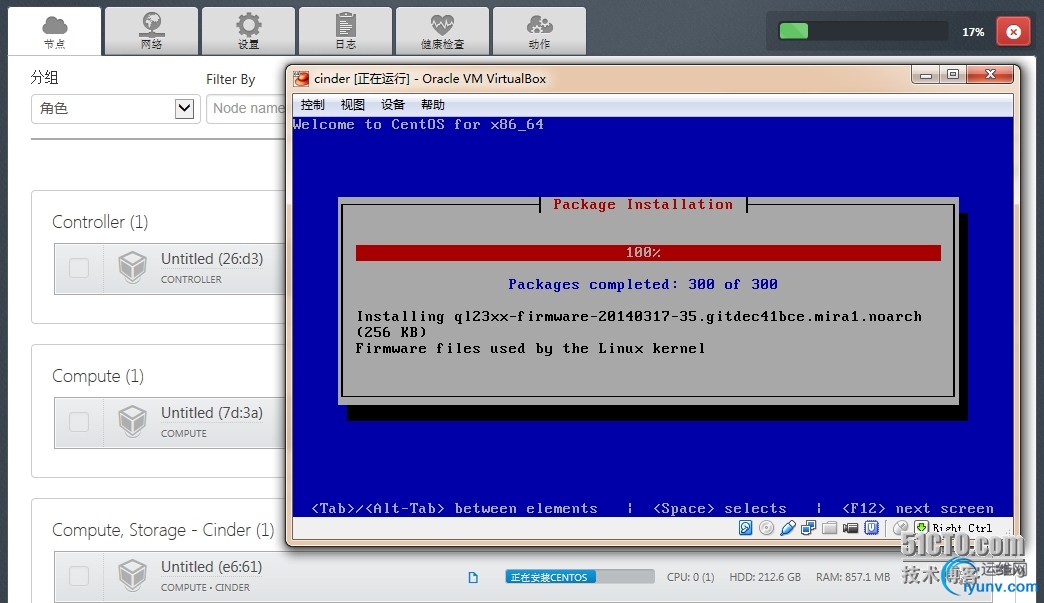Click the VirtualBox video capture icon
The width and height of the screenshot is (1044, 603).
[x=850, y=528]
